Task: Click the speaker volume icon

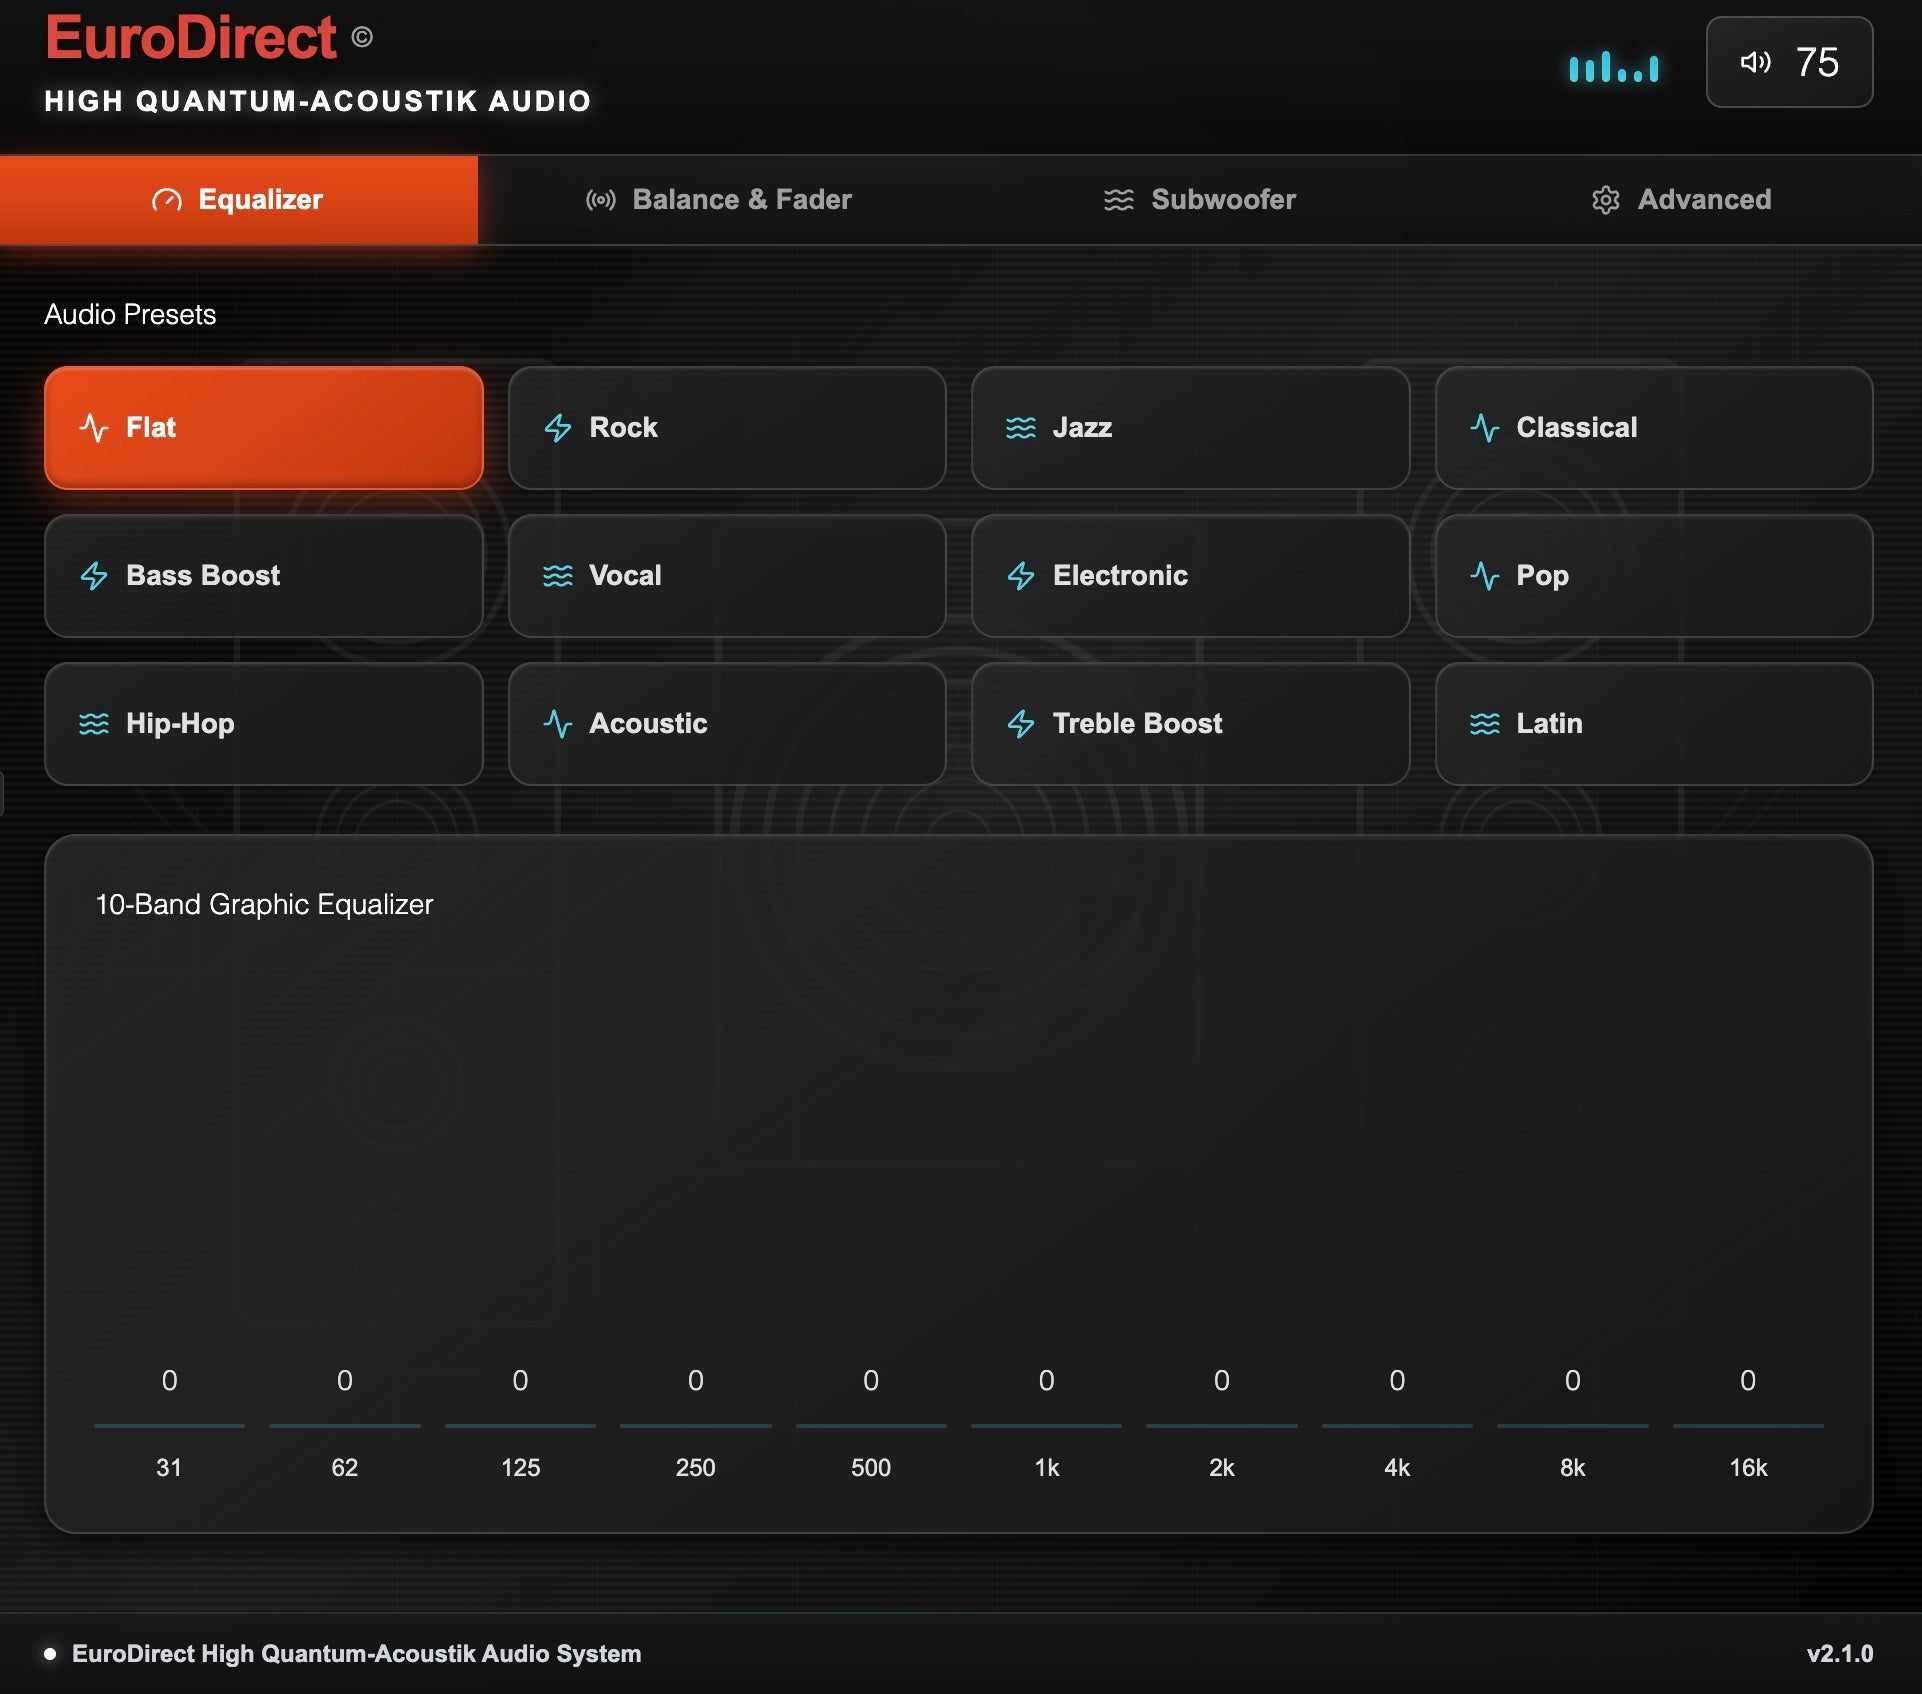Action: 1755,63
